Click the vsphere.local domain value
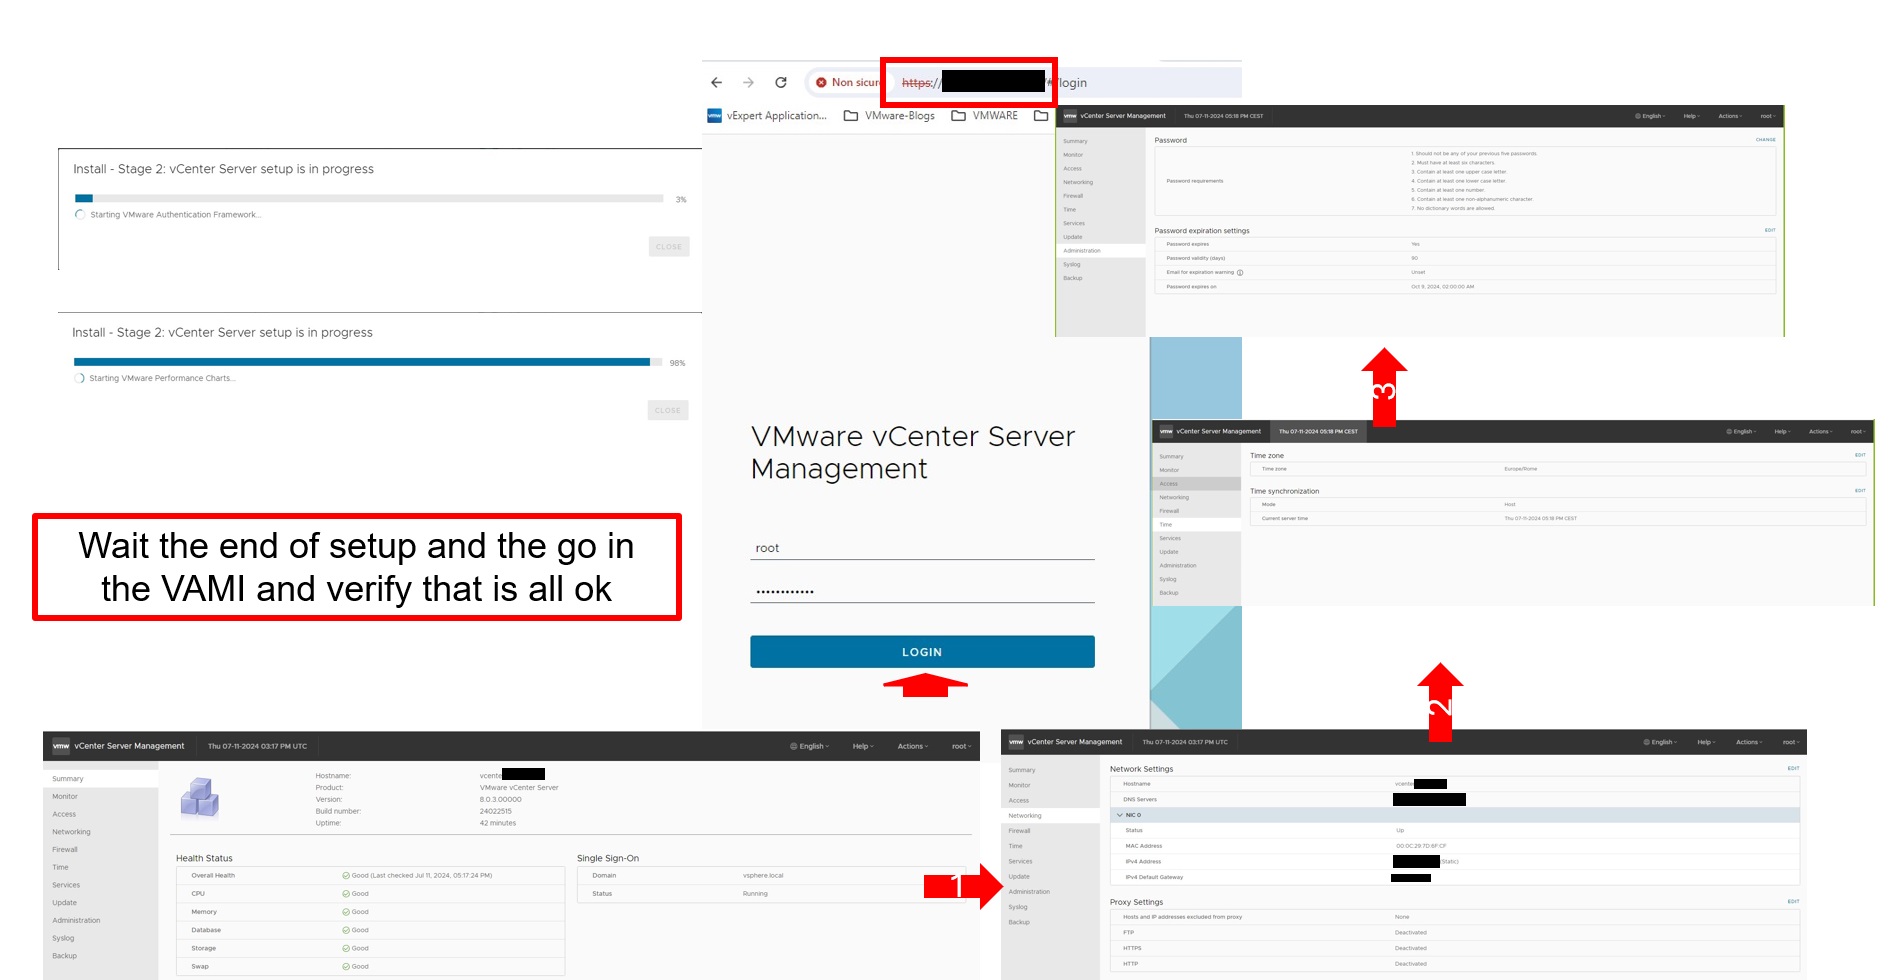 763,876
